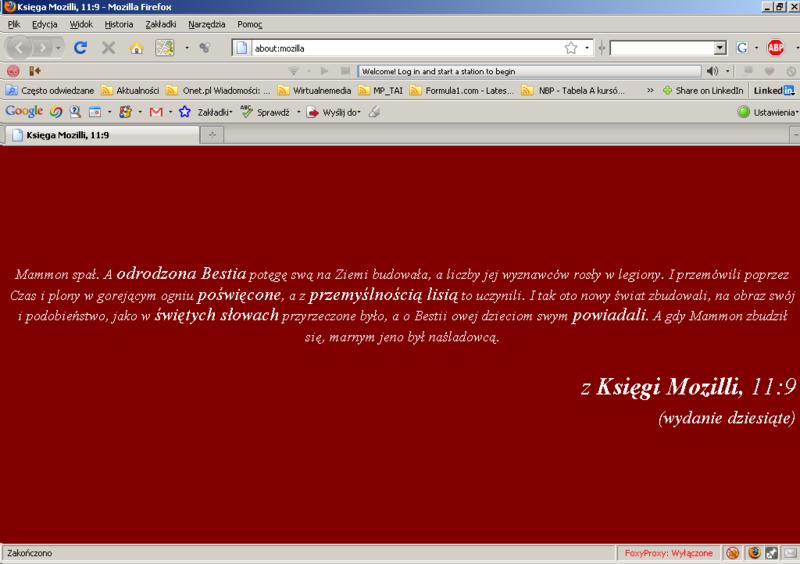Open Gmail icon in Google toolbar
800x564 pixels.
(155, 112)
